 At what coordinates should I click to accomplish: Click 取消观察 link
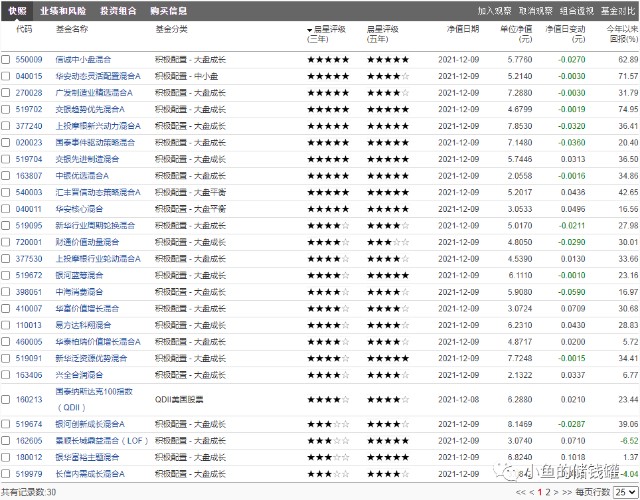(536, 11)
